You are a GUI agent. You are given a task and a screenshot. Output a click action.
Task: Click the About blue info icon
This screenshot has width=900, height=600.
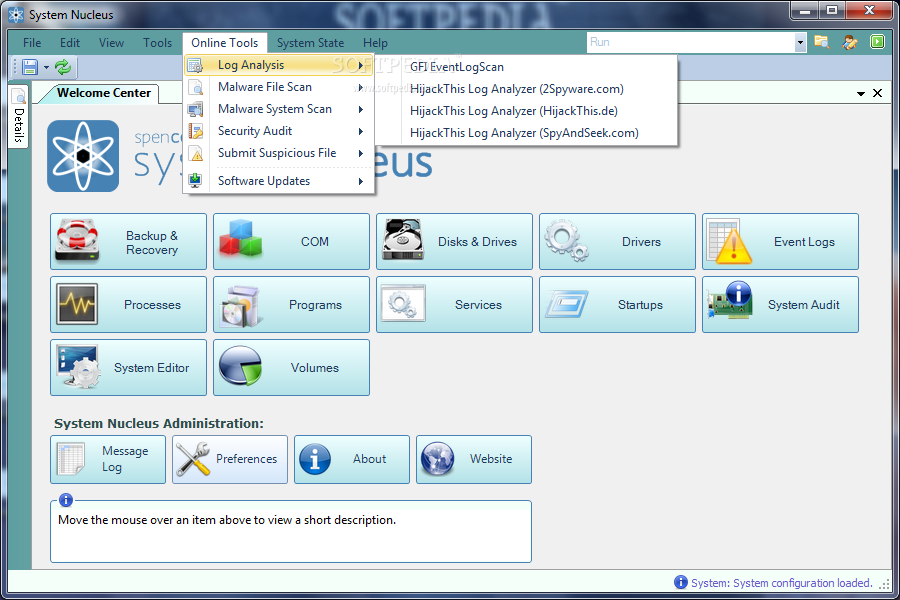tap(315, 459)
